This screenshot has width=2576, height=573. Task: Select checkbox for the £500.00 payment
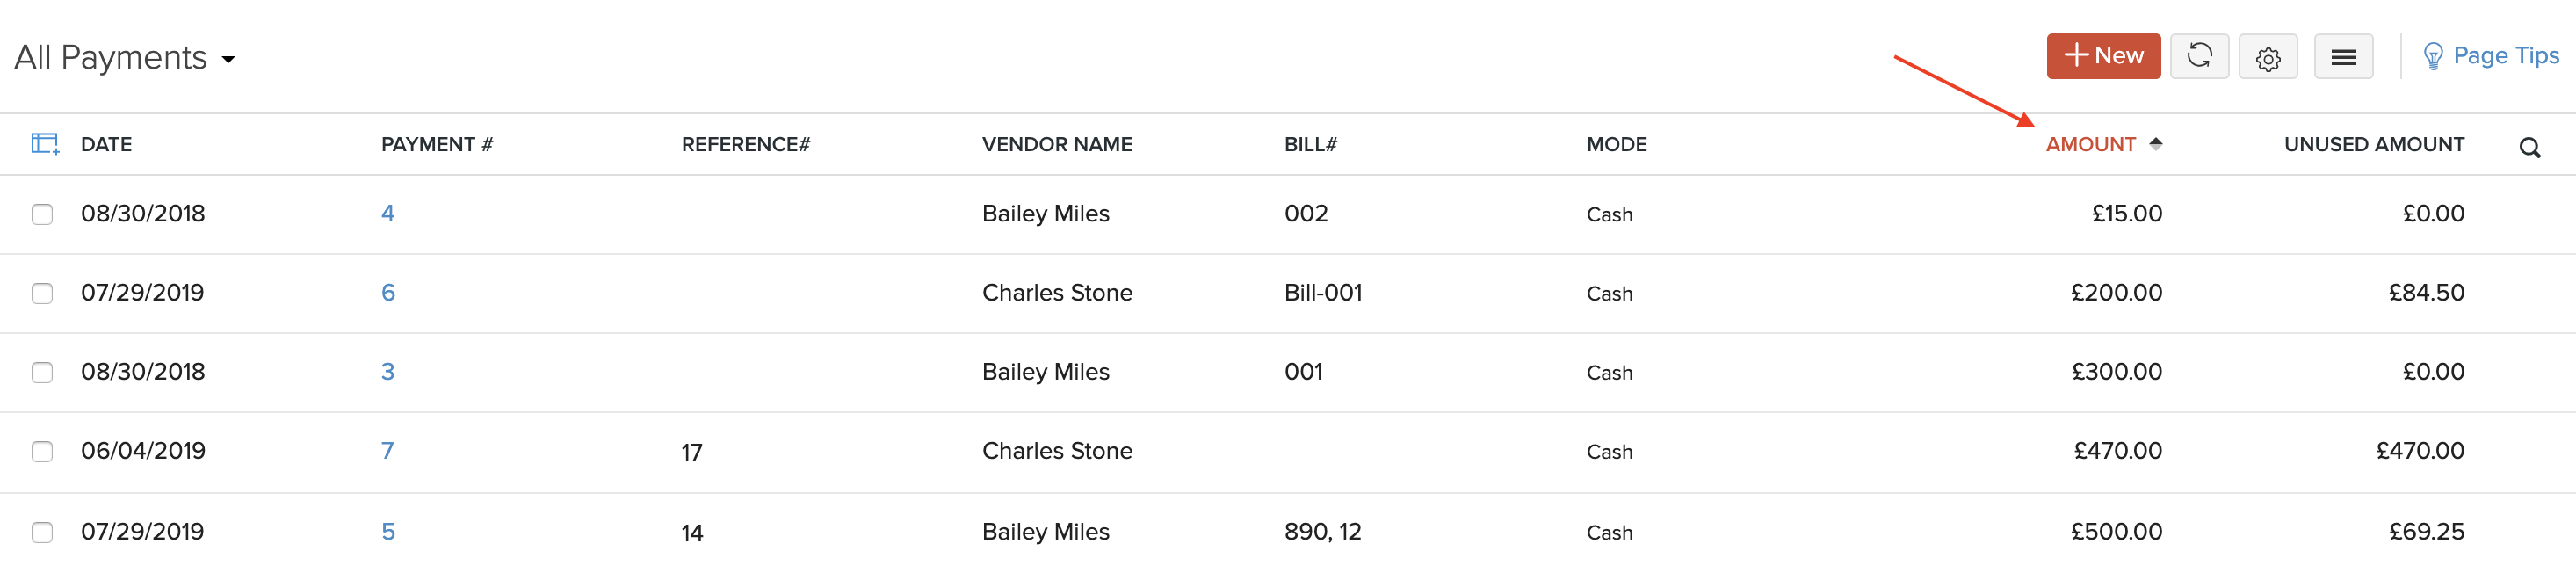coord(42,532)
